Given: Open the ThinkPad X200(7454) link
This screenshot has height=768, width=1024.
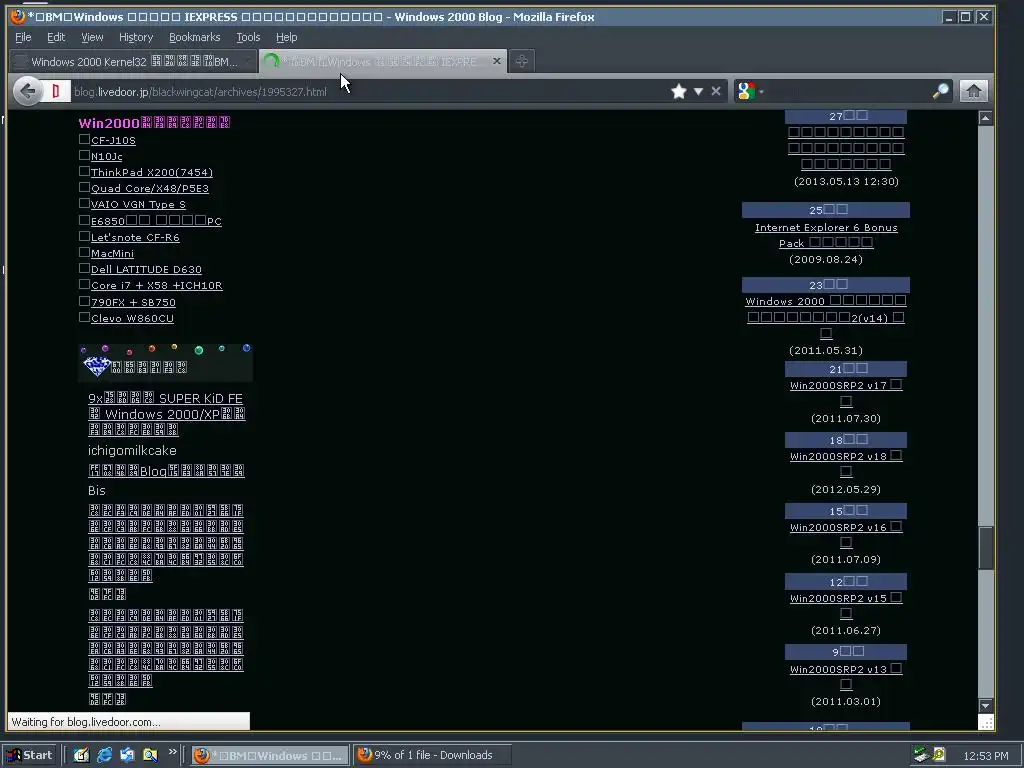Looking at the screenshot, I should coord(152,172).
